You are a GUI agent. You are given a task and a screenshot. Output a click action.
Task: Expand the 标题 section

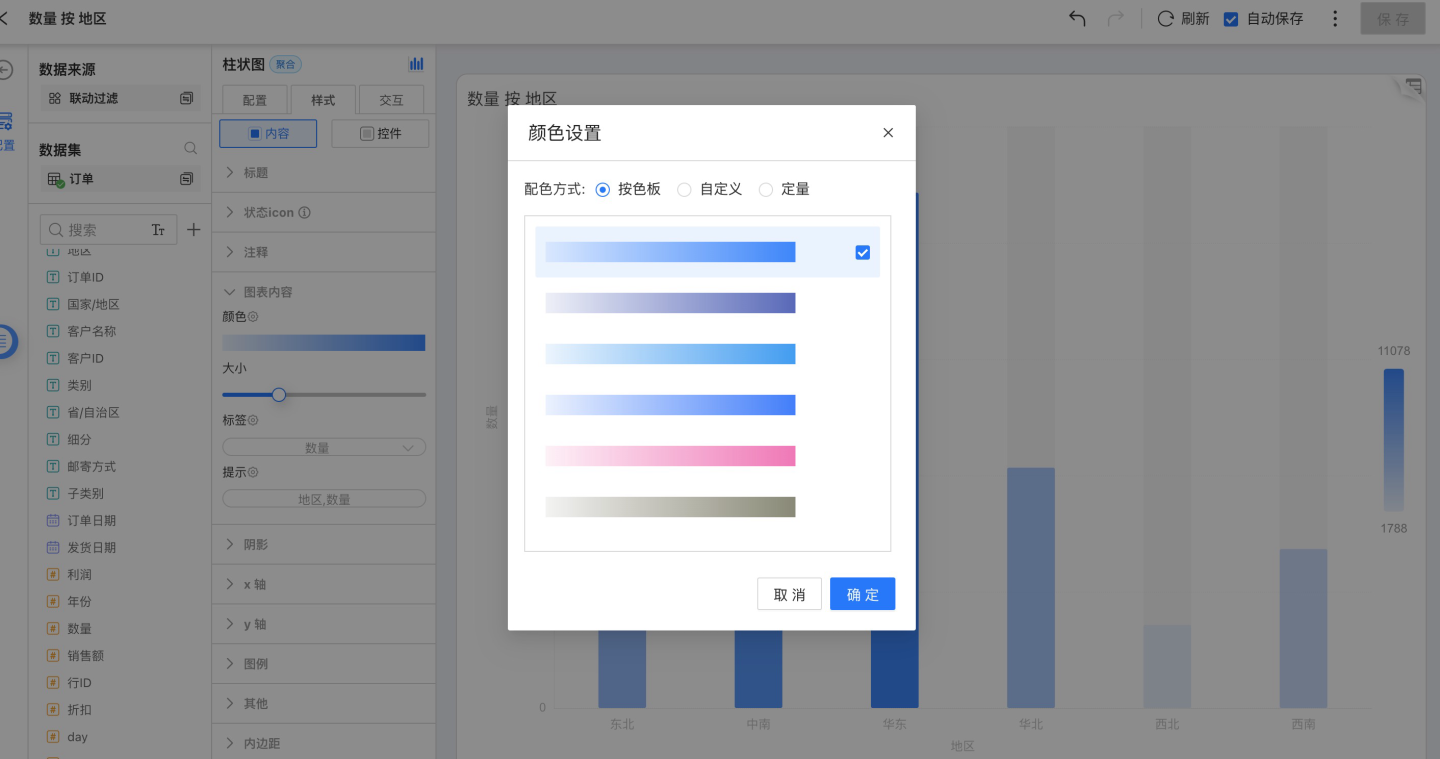231,173
